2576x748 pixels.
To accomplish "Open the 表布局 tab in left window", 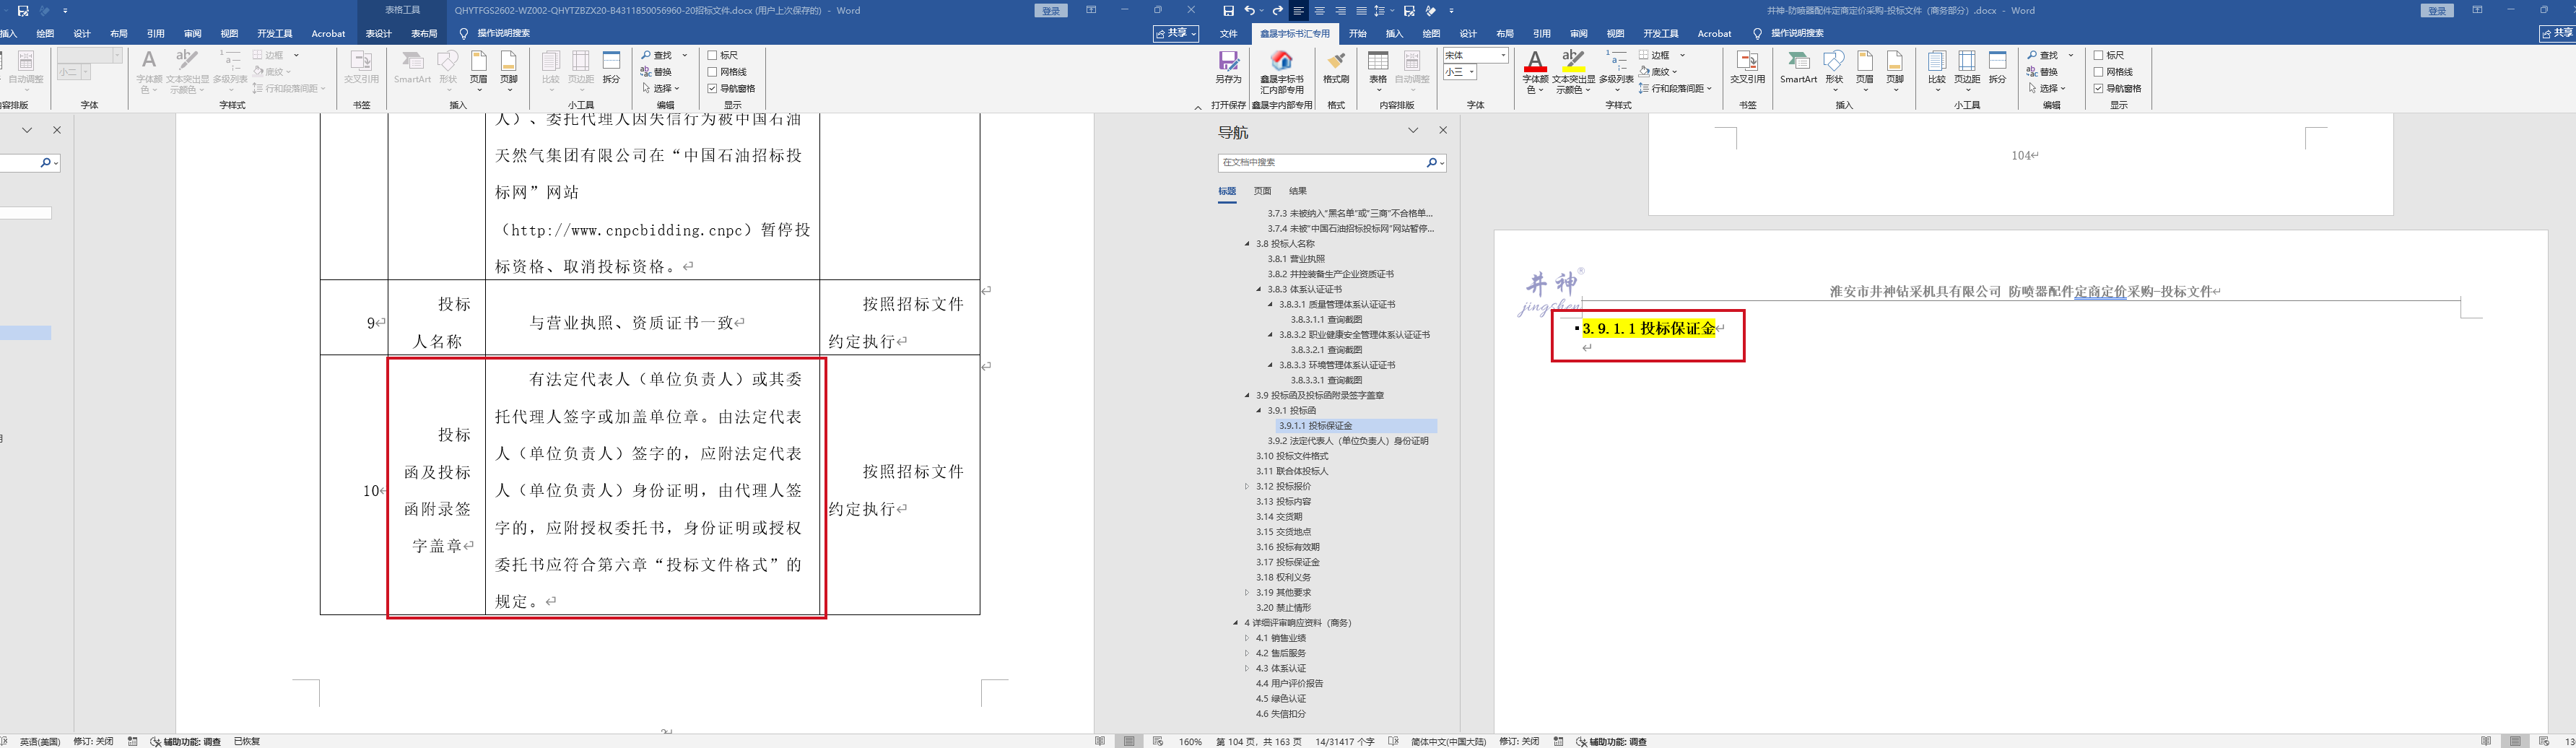I will click(x=424, y=33).
